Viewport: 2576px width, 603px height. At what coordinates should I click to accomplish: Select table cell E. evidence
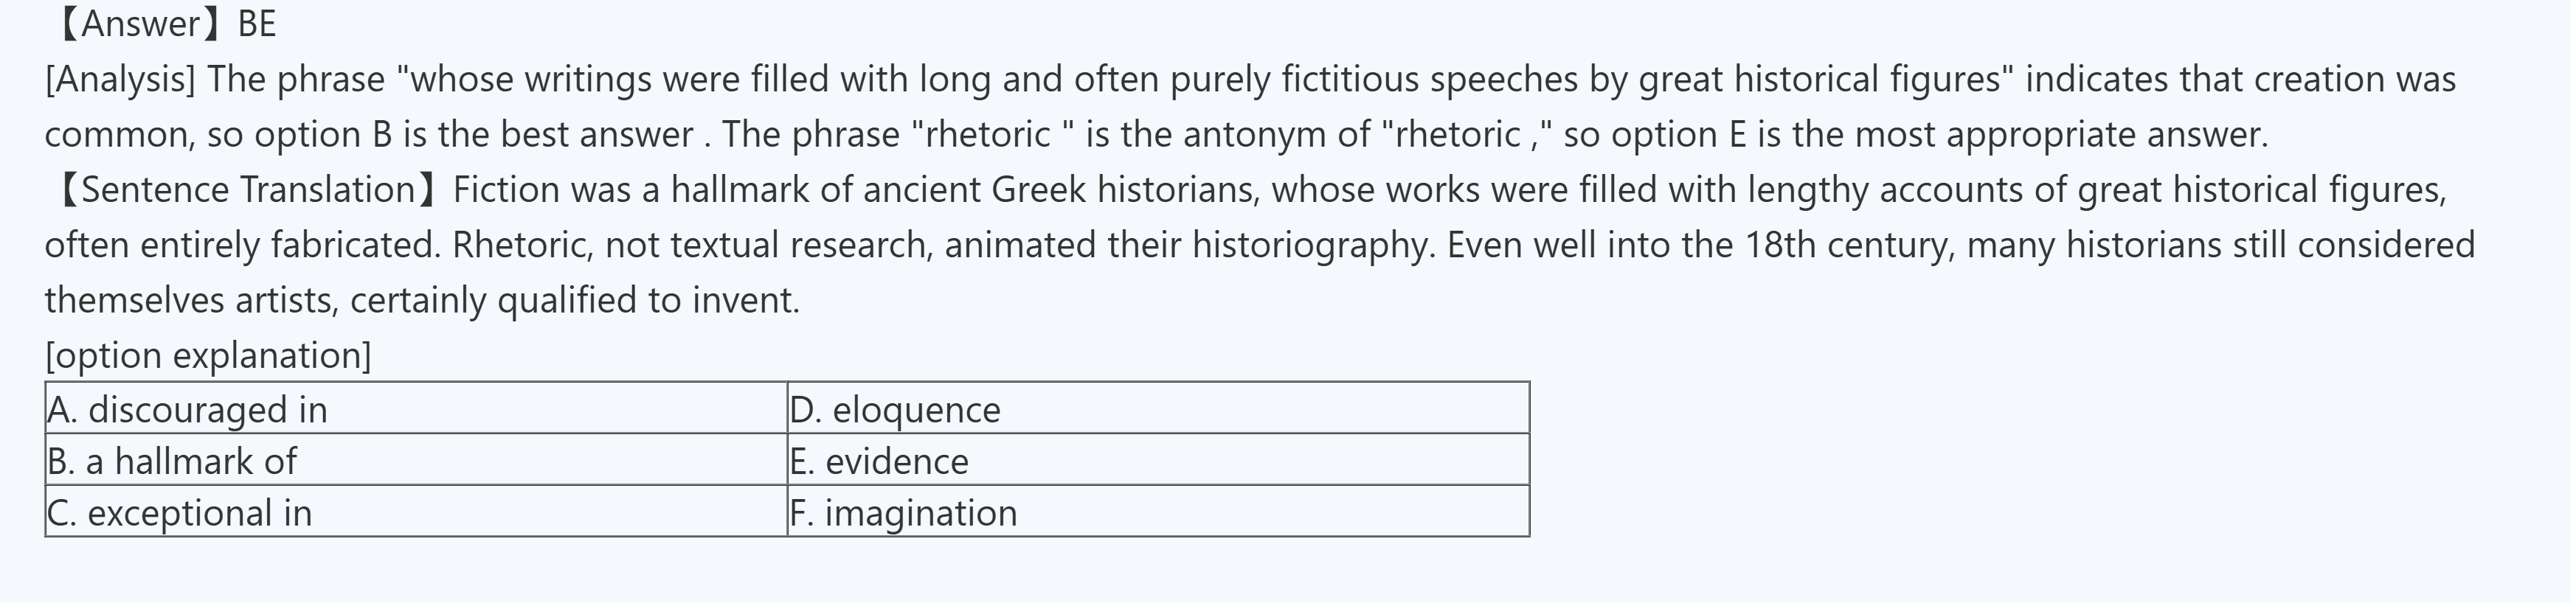click(879, 462)
